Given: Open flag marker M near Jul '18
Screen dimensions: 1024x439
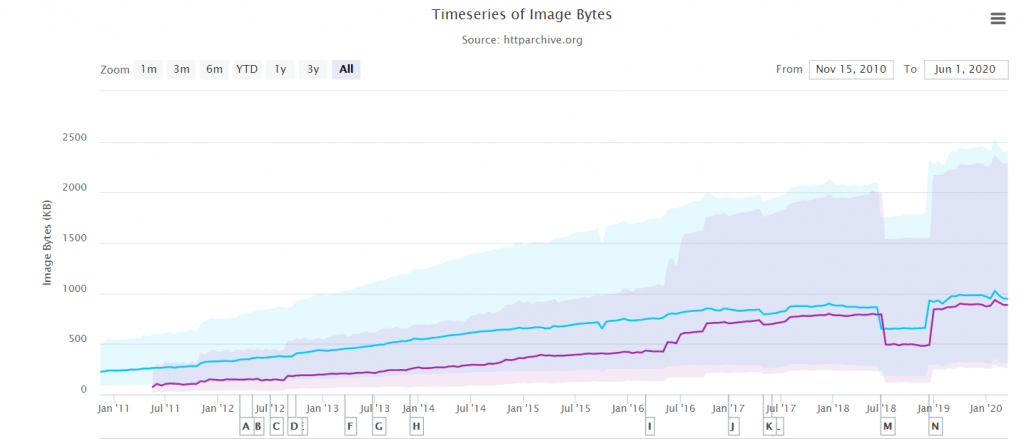Looking at the screenshot, I should click(x=887, y=426).
